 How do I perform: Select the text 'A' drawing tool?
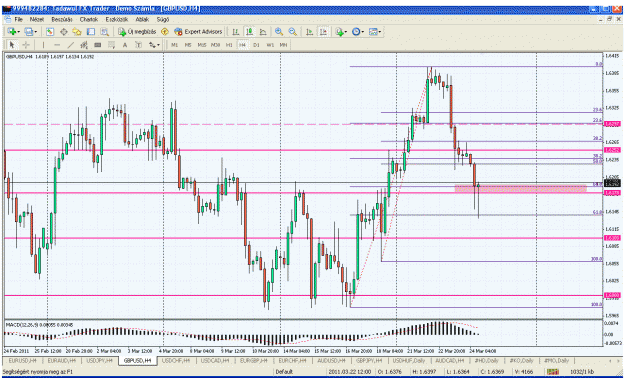125,45
